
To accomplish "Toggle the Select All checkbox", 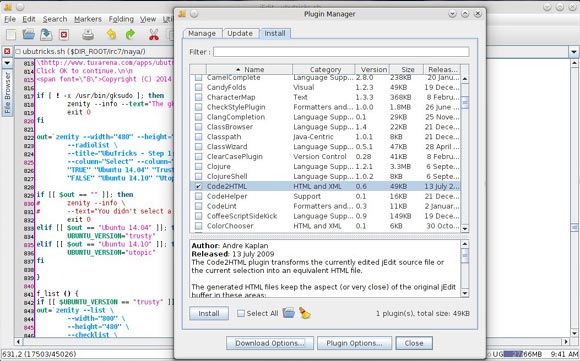I will click(x=241, y=313).
